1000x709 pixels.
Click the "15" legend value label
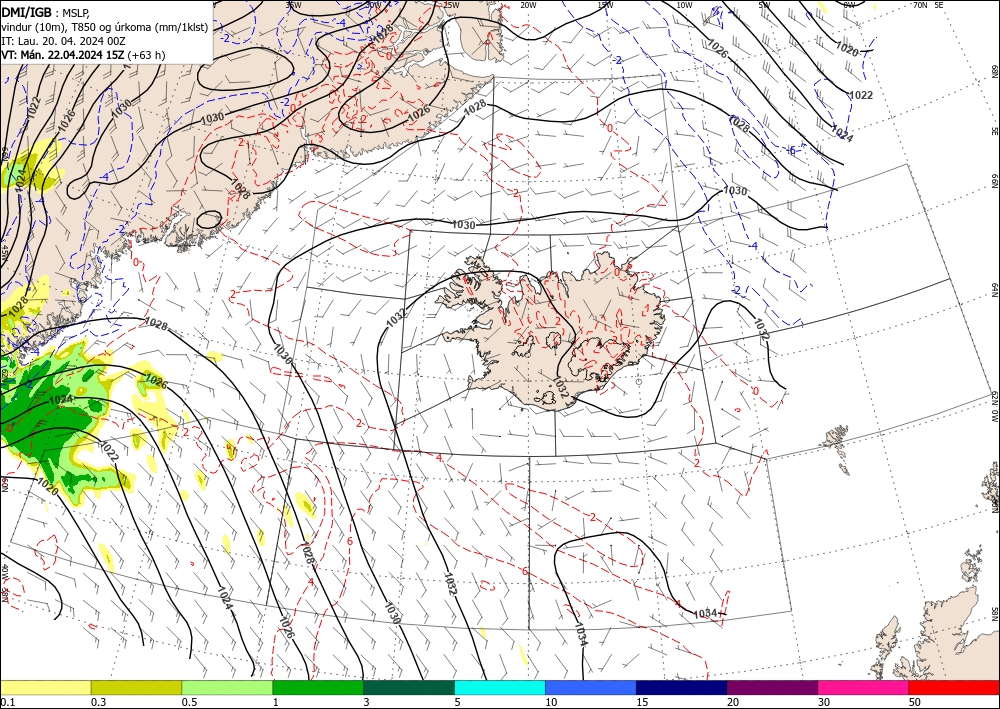[x=642, y=702]
